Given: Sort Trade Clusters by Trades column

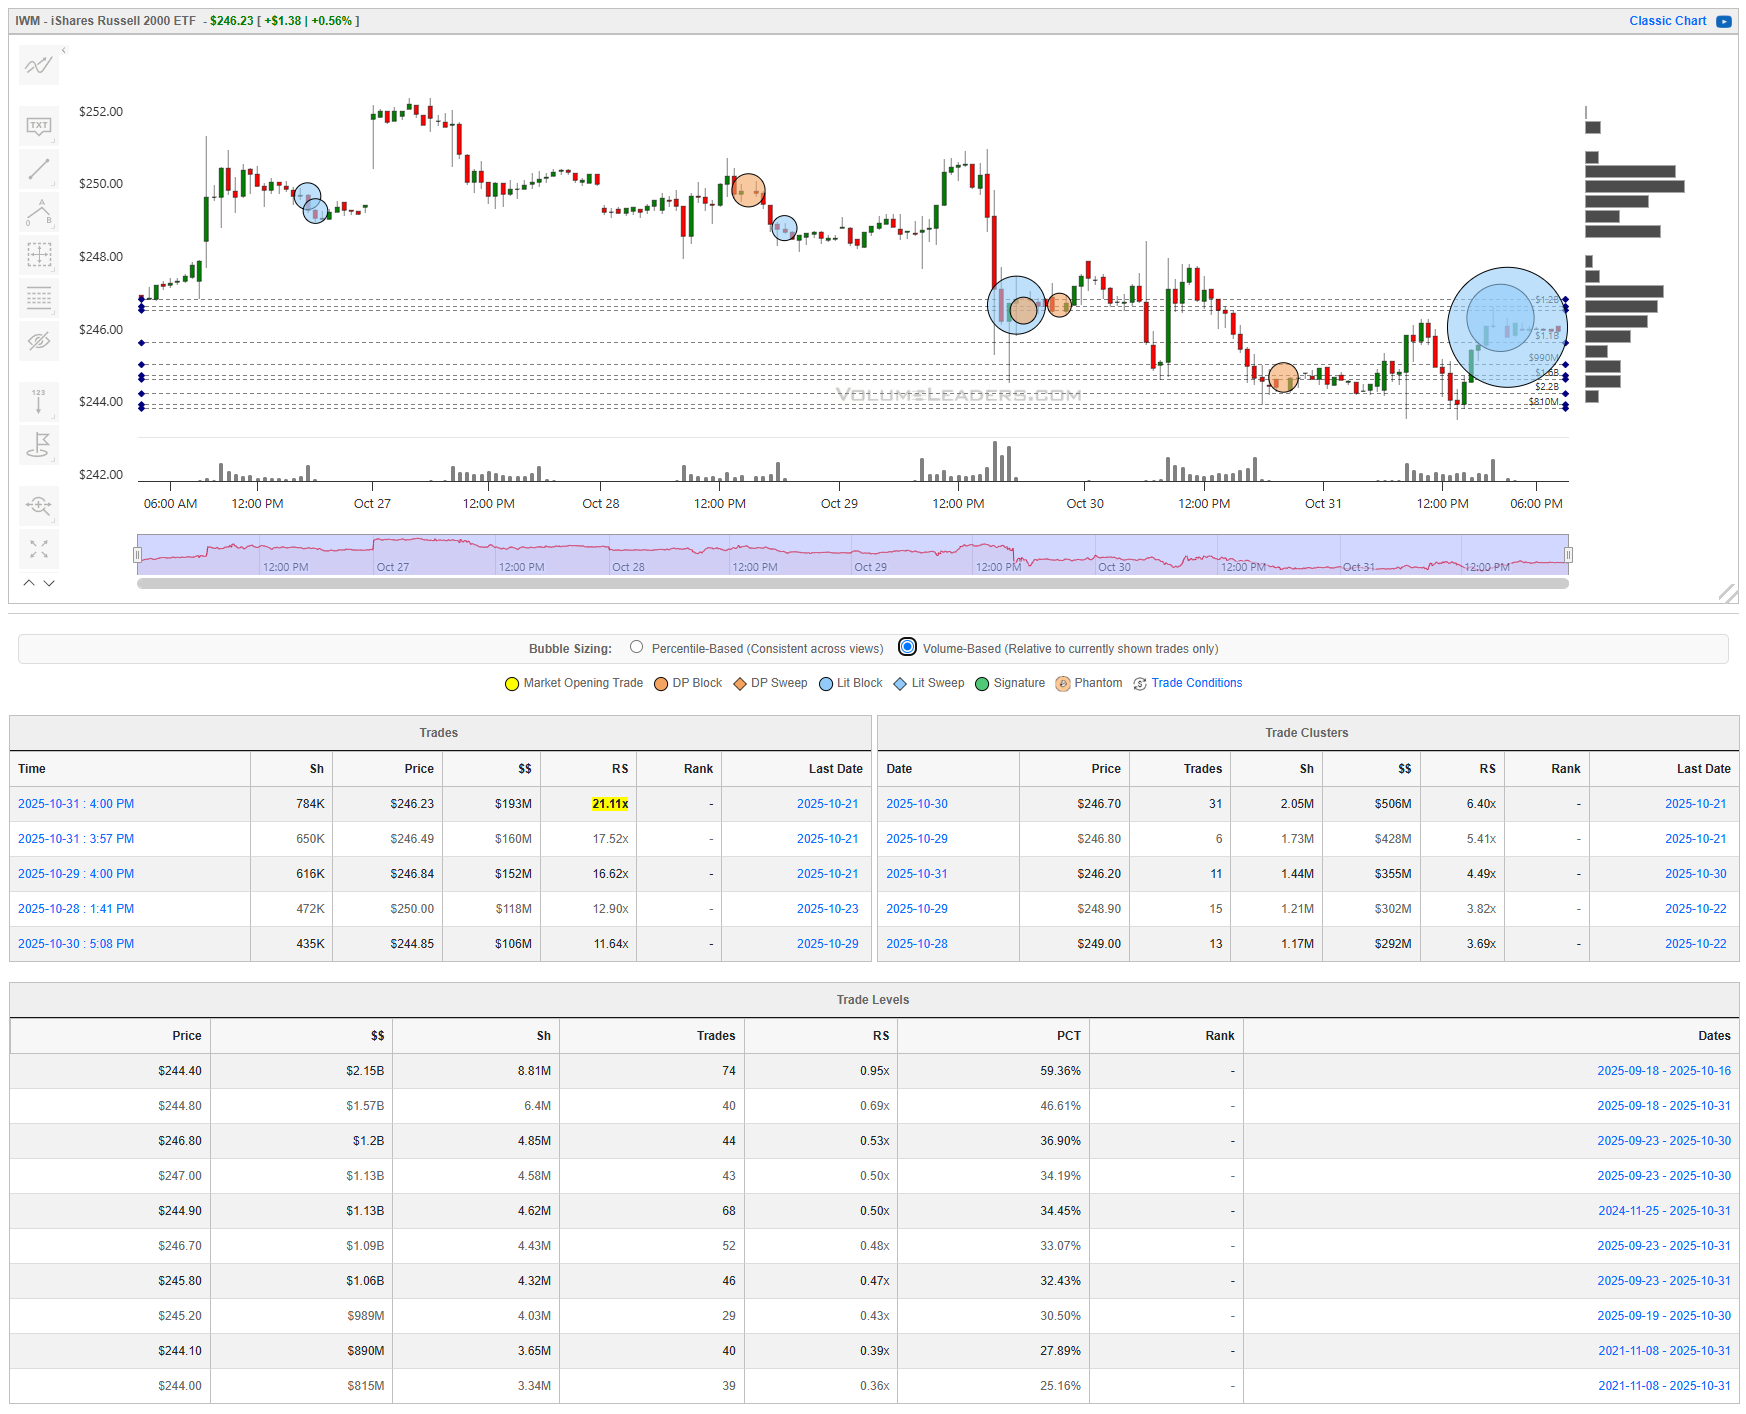Looking at the screenshot, I should (x=1180, y=769).
